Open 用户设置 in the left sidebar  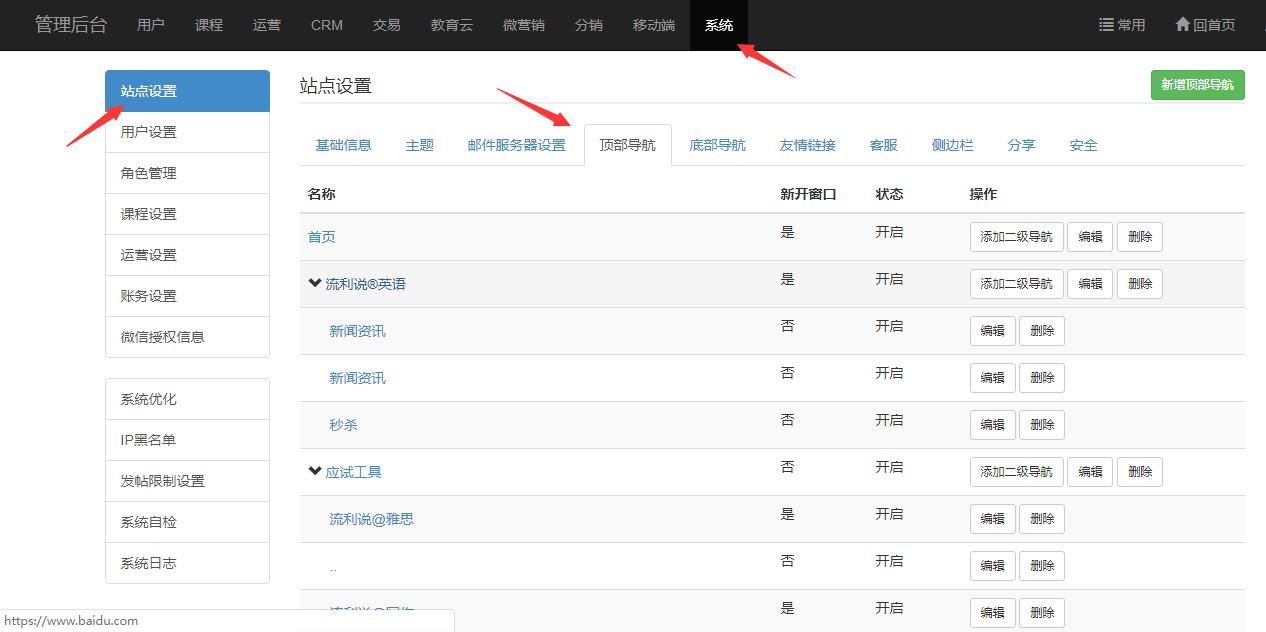148,132
